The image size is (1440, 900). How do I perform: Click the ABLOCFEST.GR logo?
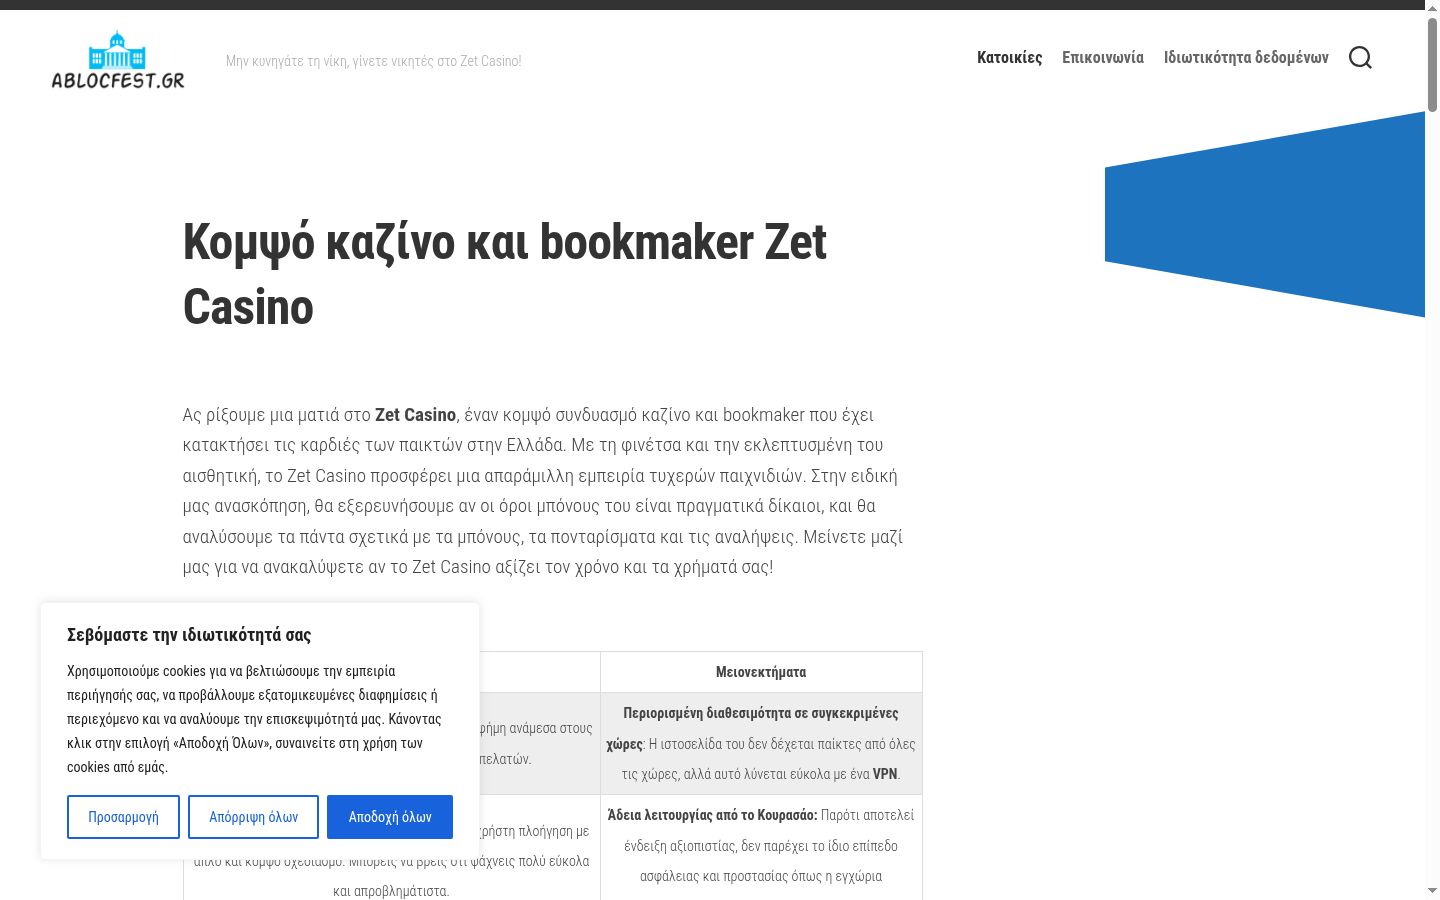click(118, 60)
